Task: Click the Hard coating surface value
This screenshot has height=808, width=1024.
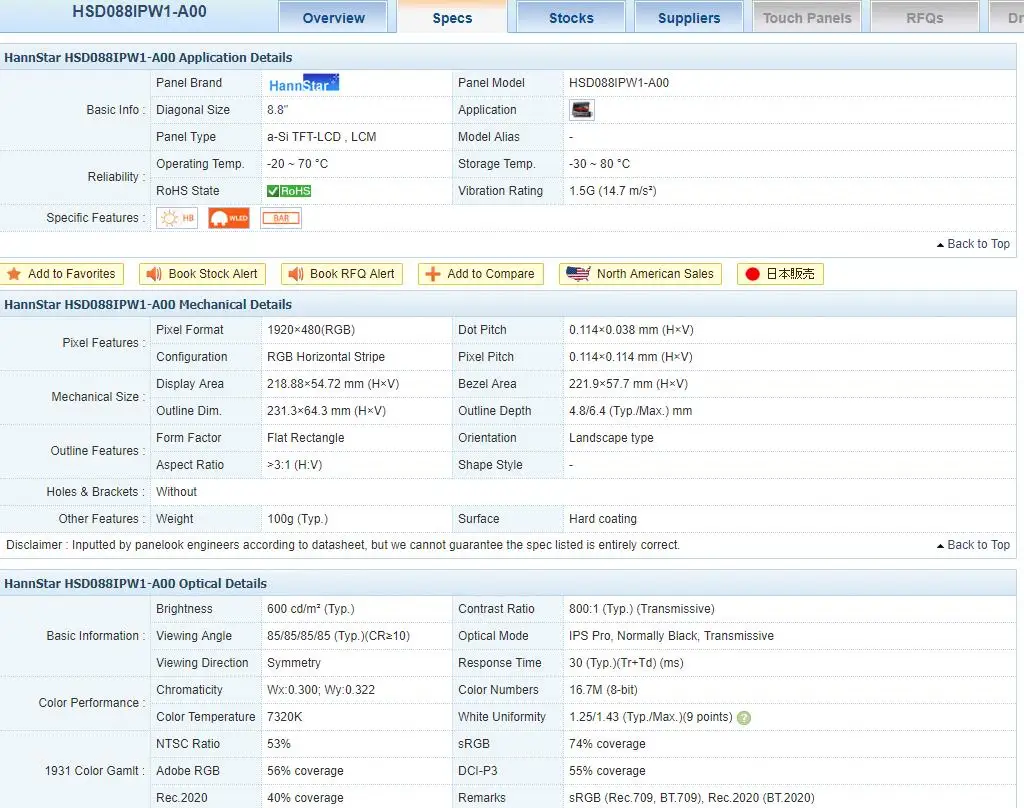Action: (603, 519)
